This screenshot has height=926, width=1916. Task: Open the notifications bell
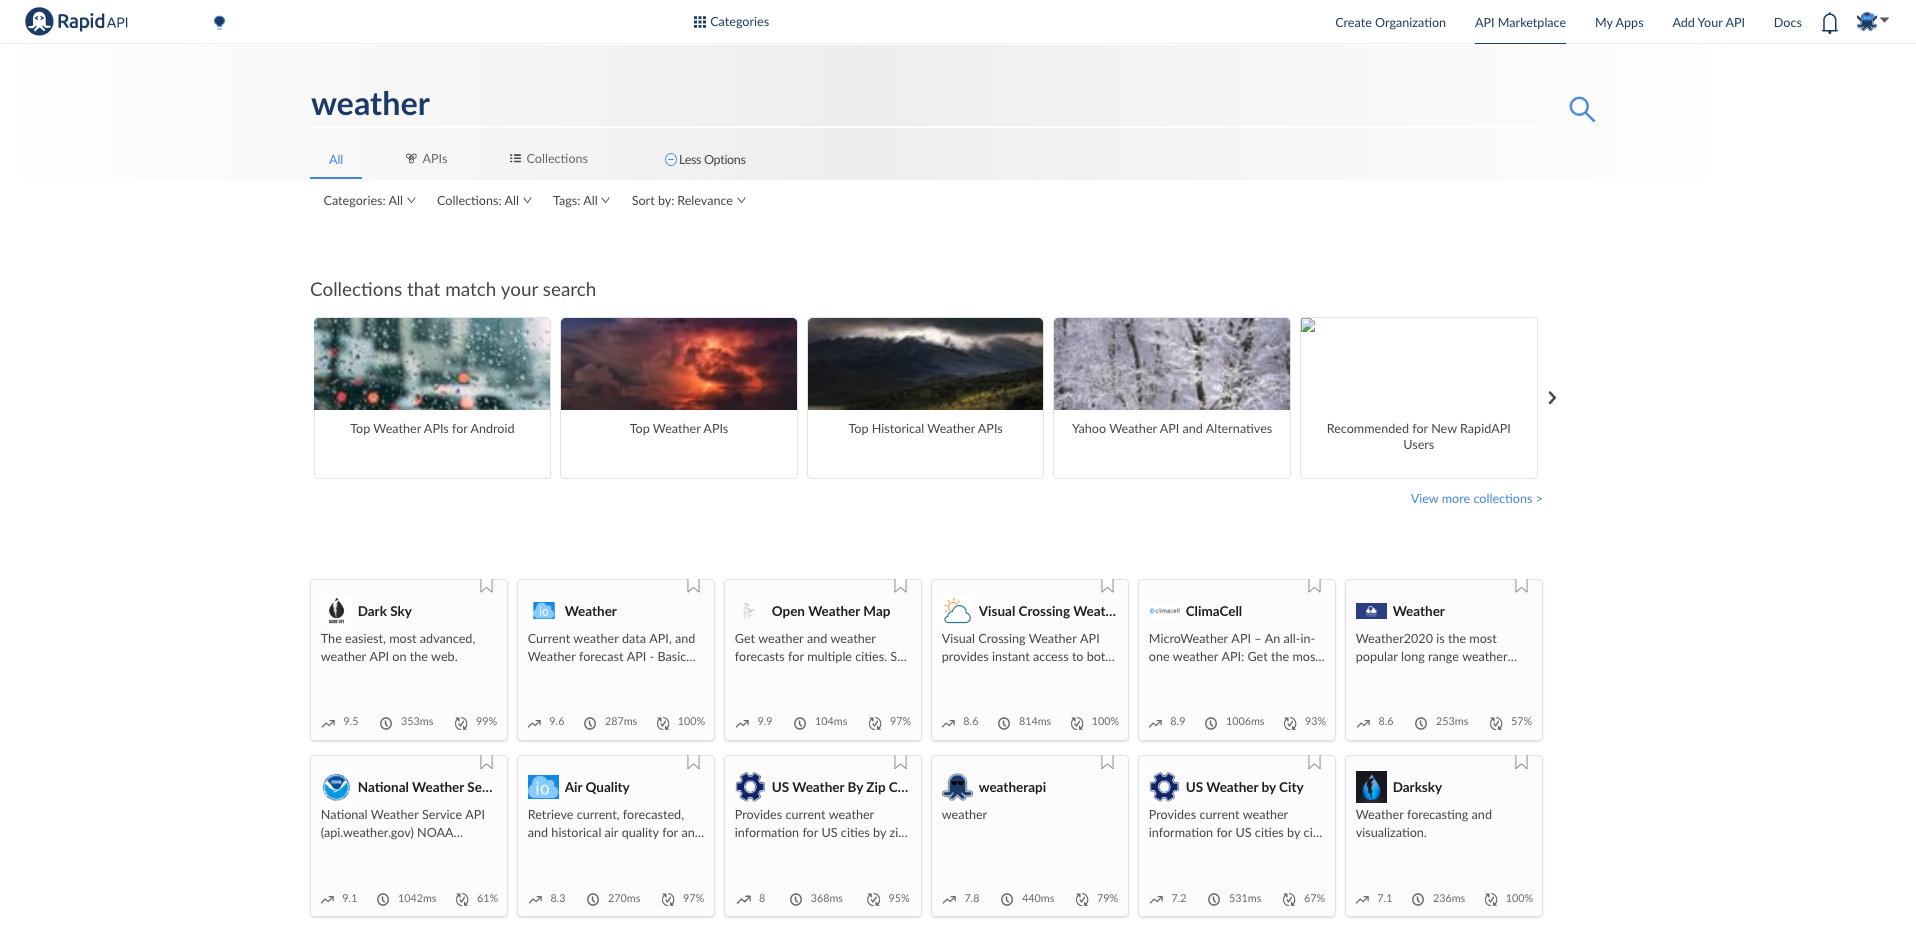pos(1829,22)
